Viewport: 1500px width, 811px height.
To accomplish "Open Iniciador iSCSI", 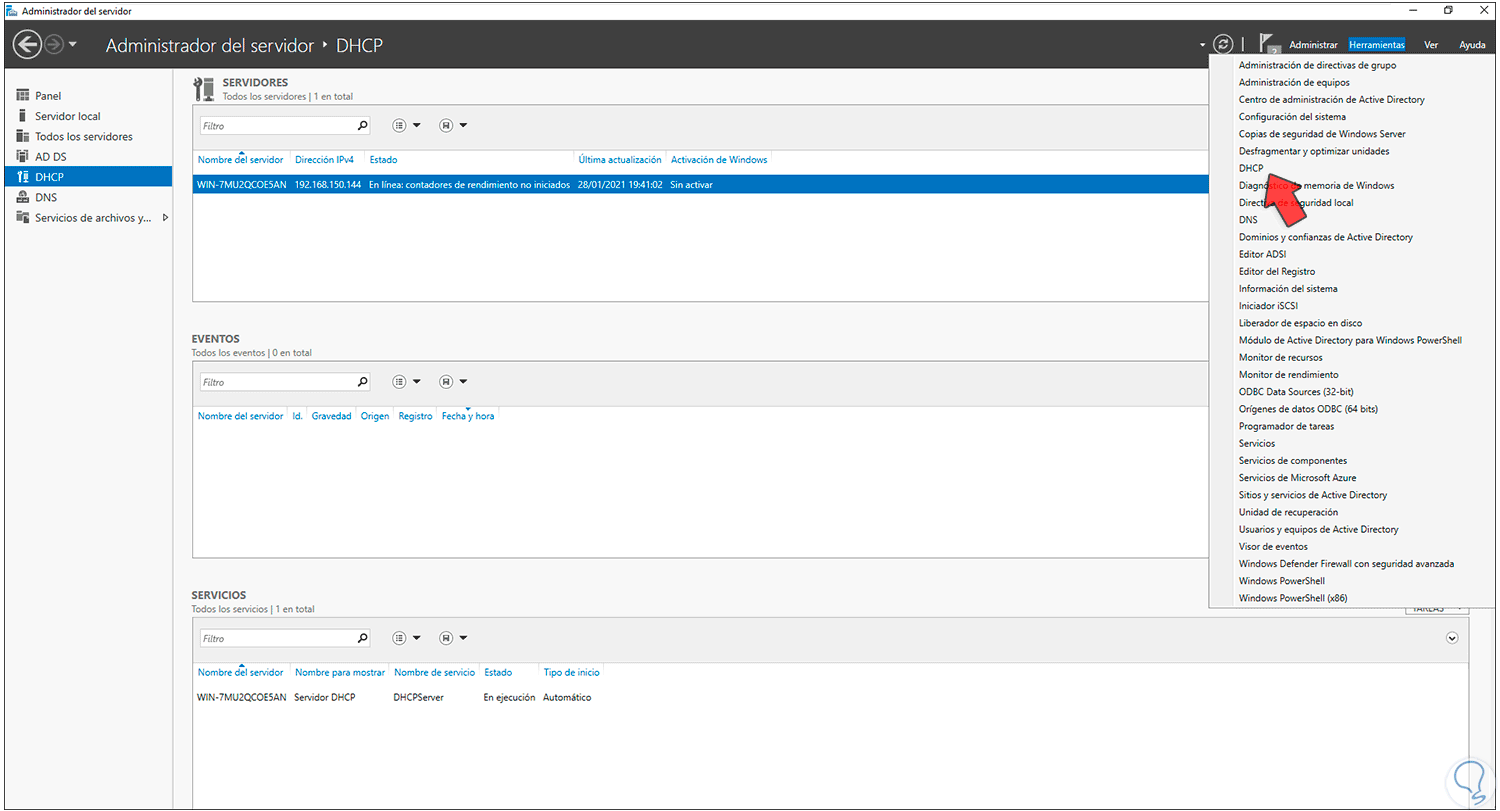I will [1268, 306].
